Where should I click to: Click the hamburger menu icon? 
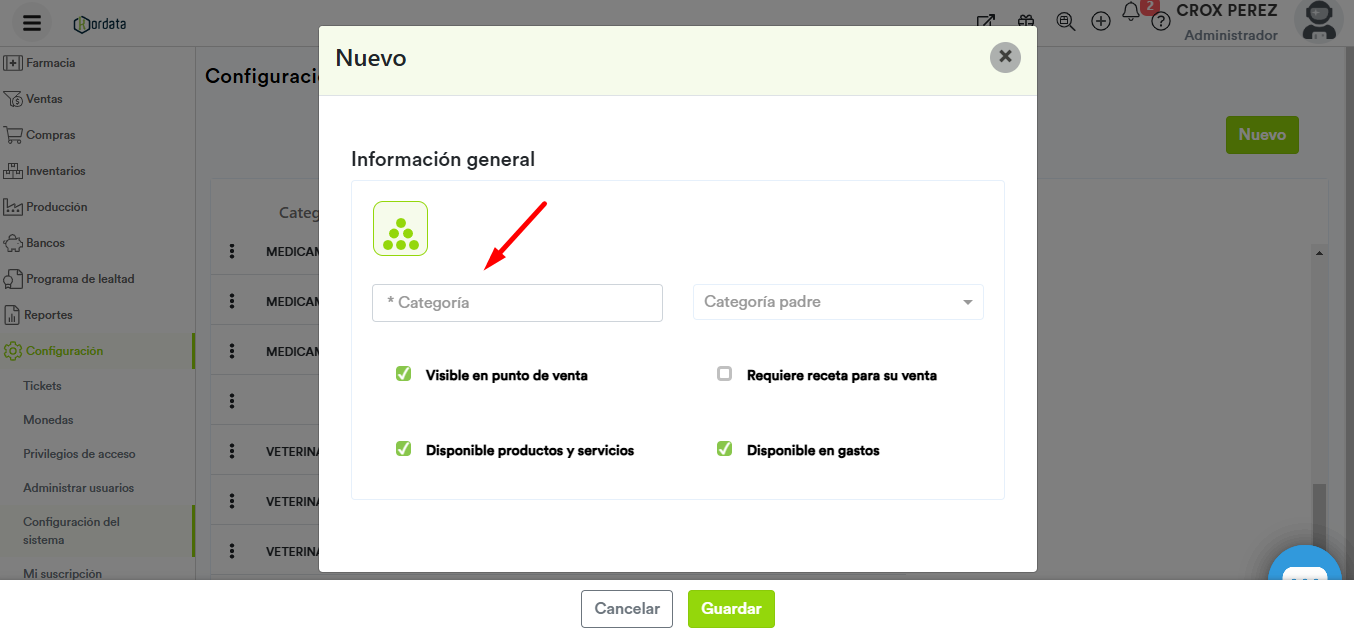(x=32, y=23)
